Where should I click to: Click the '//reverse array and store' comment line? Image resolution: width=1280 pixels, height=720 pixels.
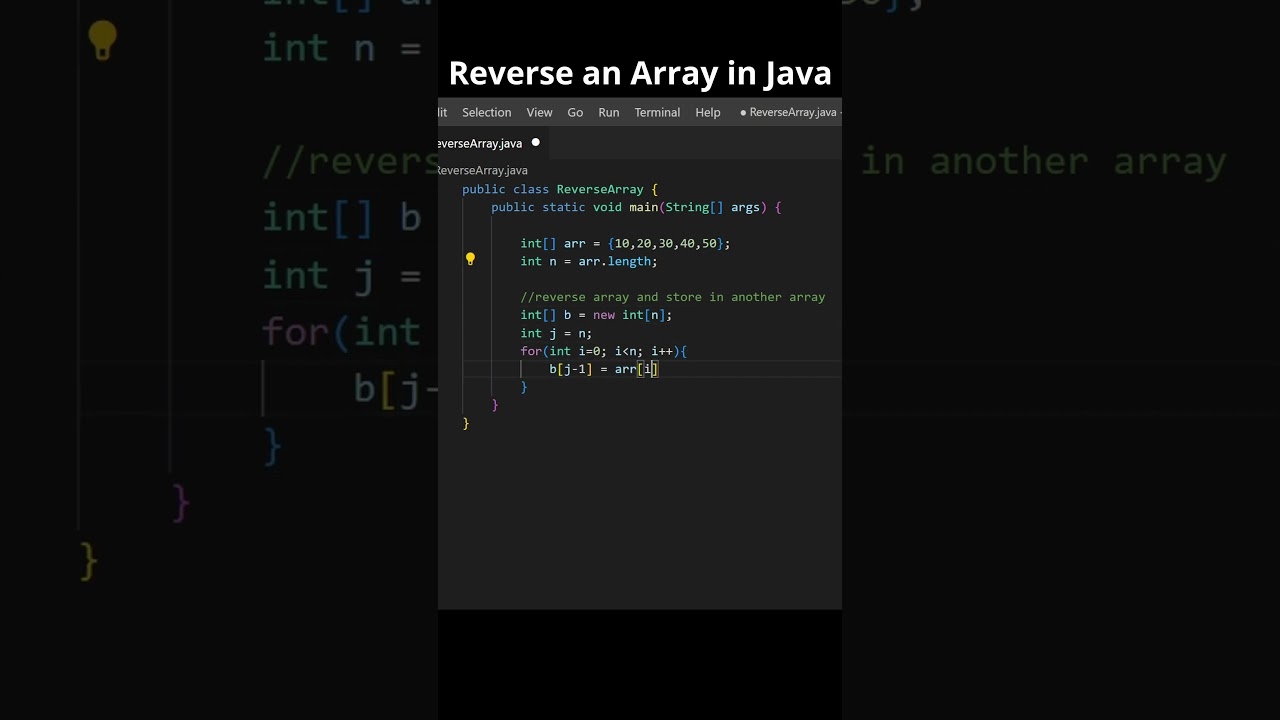point(672,297)
